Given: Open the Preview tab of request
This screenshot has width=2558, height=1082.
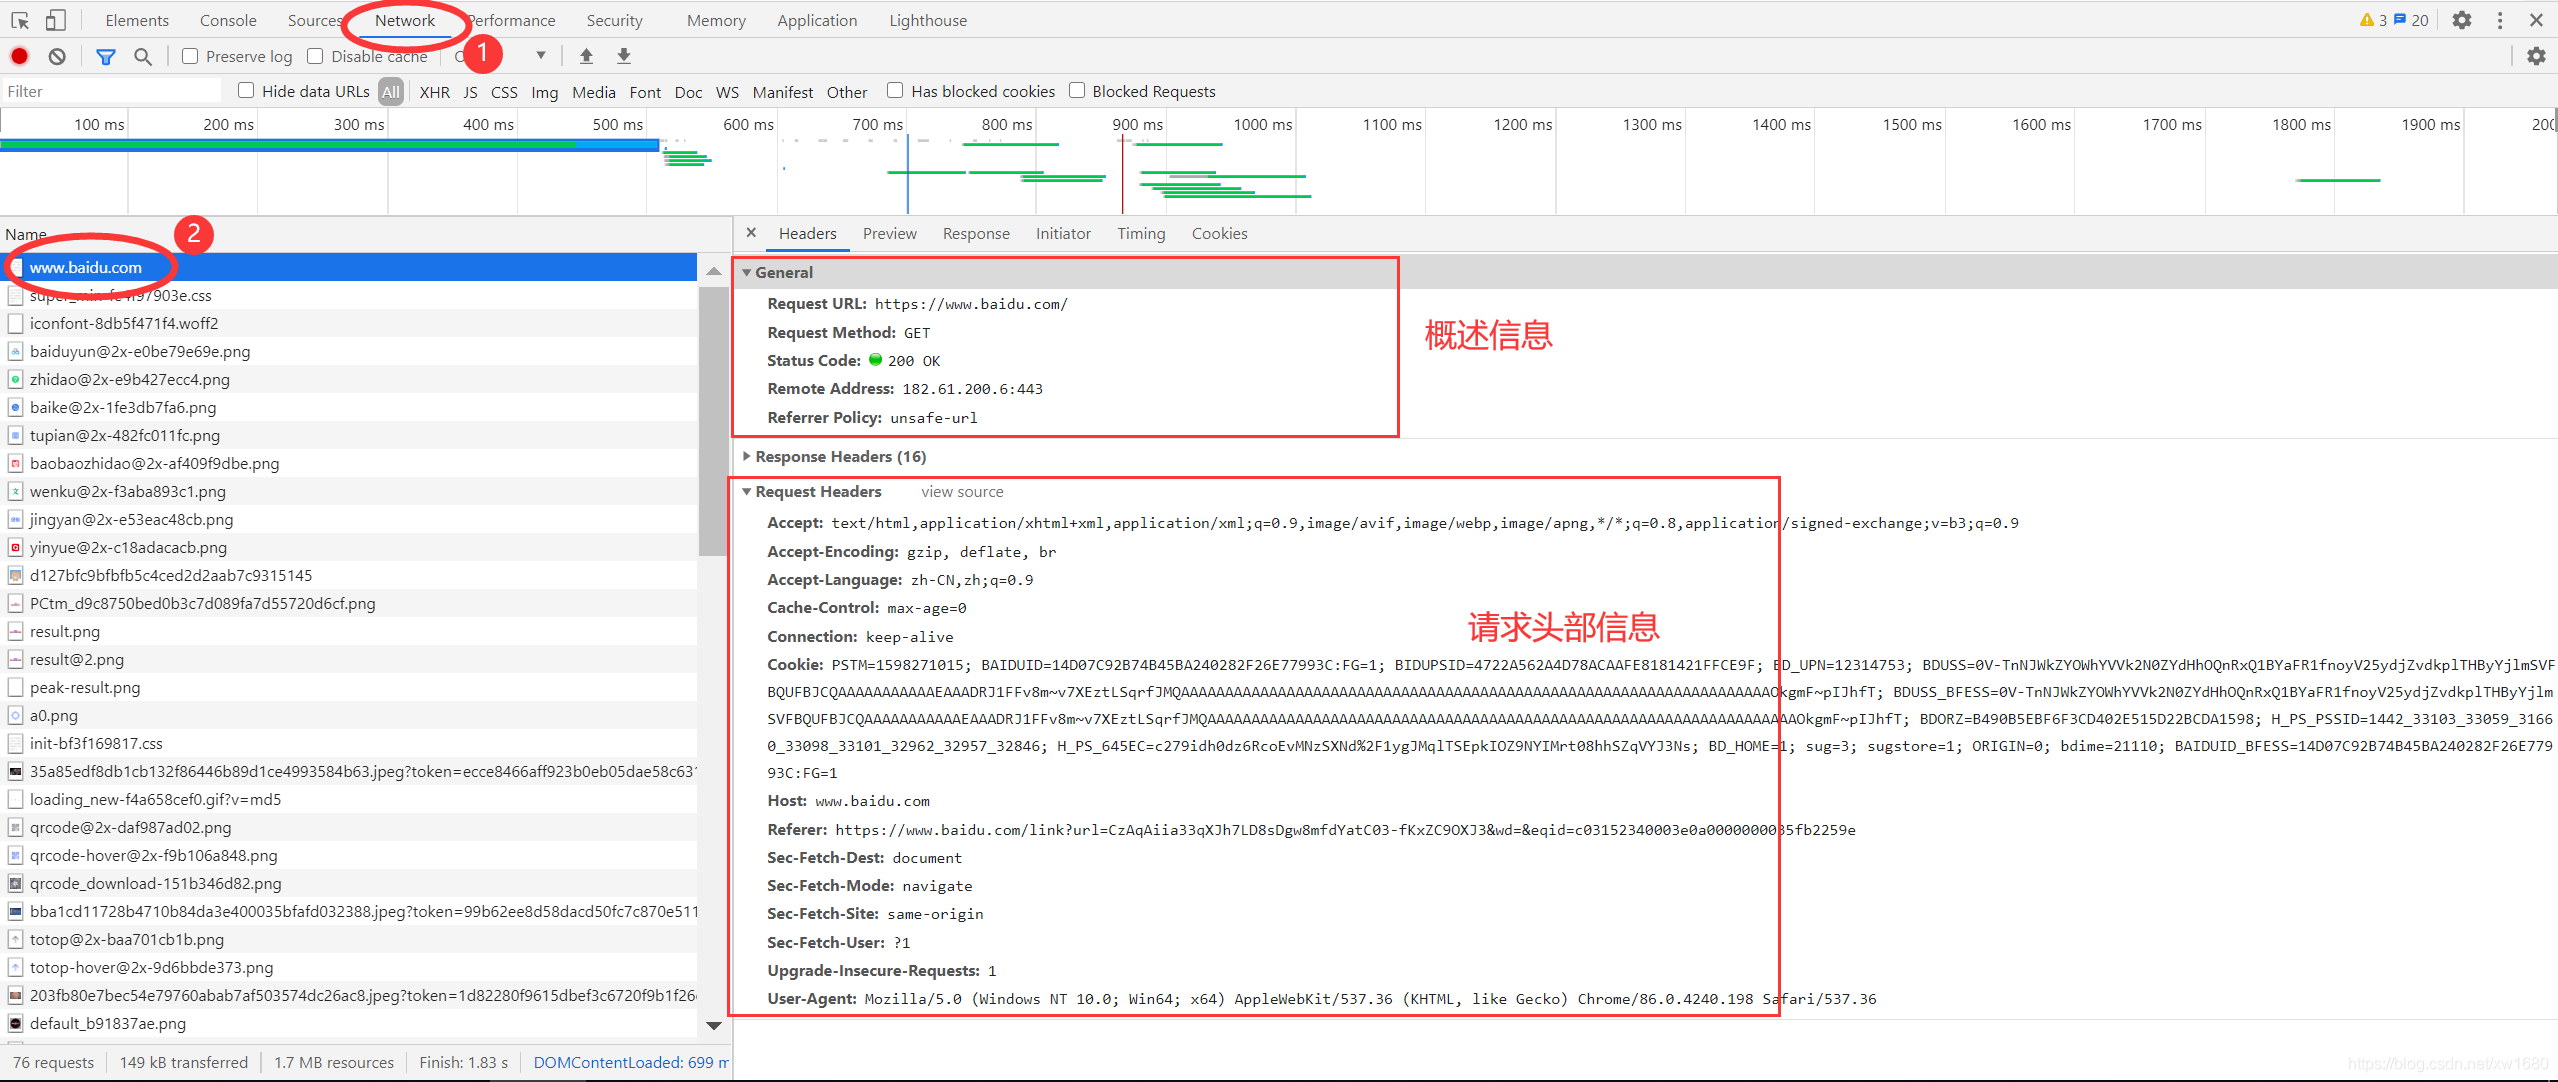Looking at the screenshot, I should (889, 233).
